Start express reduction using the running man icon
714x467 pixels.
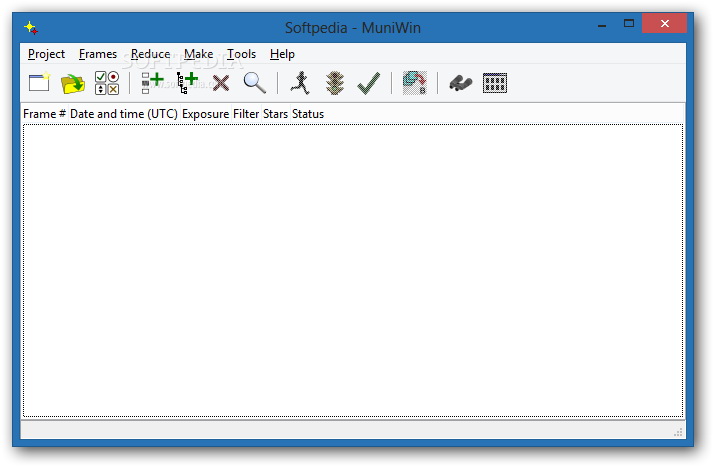(x=300, y=83)
